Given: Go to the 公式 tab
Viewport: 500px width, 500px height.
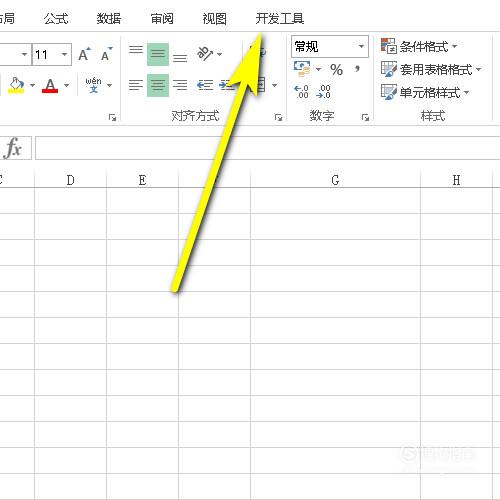Looking at the screenshot, I should 56,19.
